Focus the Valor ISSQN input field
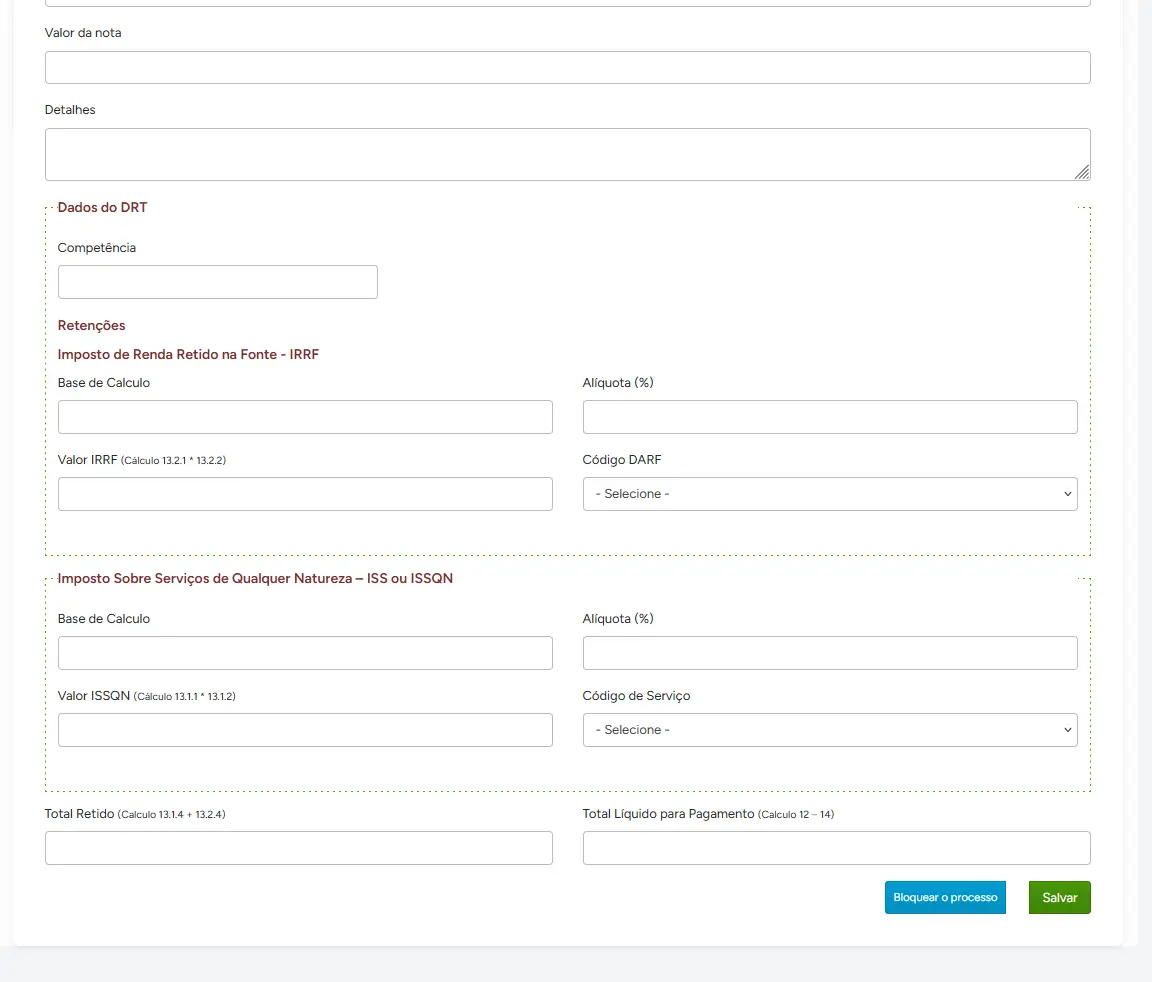Image resolution: width=1152 pixels, height=982 pixels. [x=305, y=730]
